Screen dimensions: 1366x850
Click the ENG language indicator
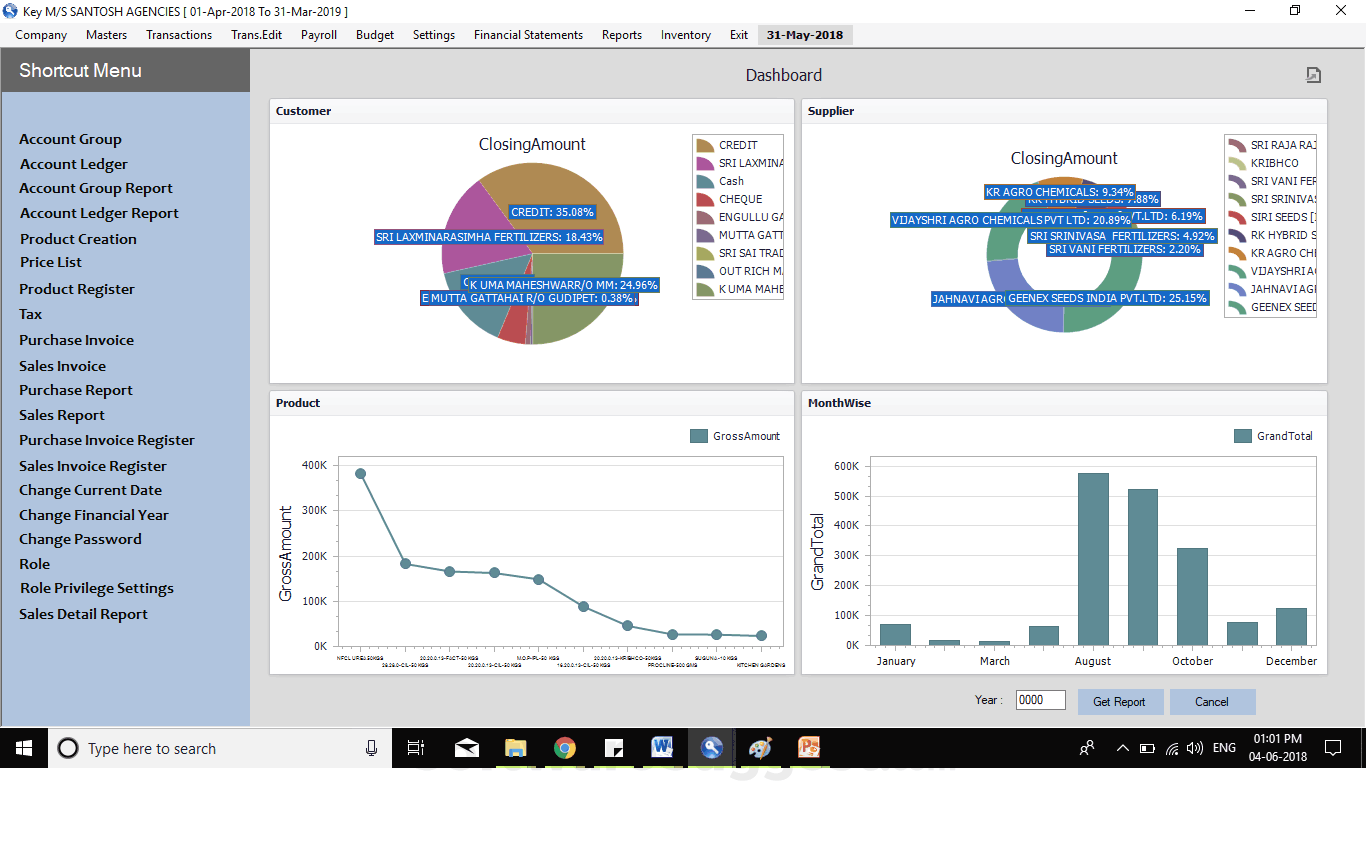[1224, 748]
